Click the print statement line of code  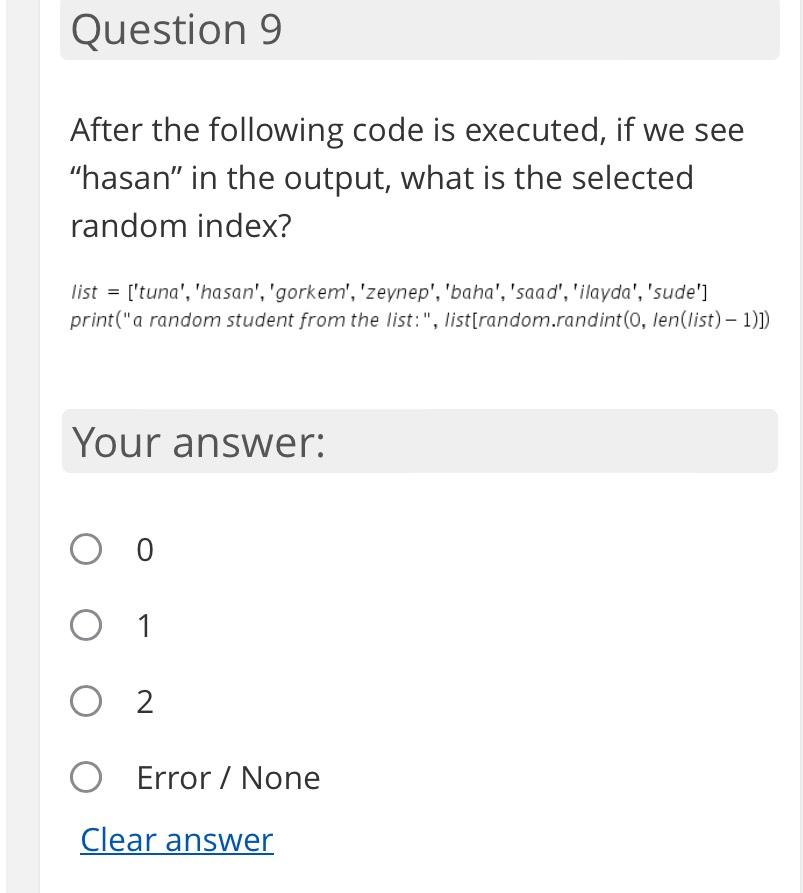click(x=420, y=320)
